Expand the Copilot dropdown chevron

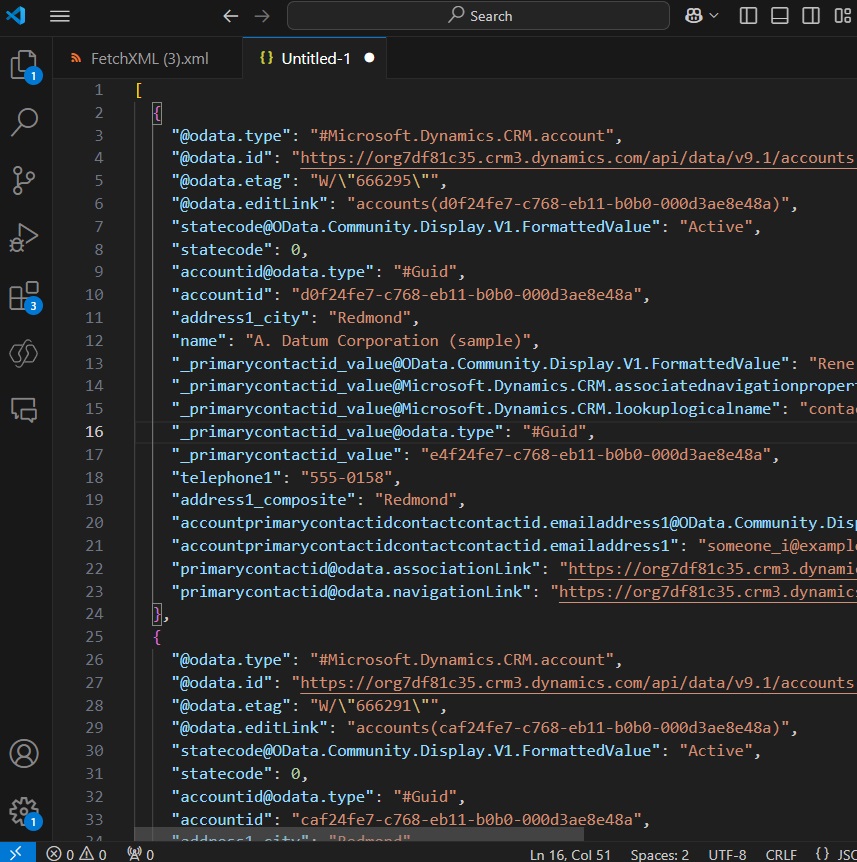(x=714, y=16)
